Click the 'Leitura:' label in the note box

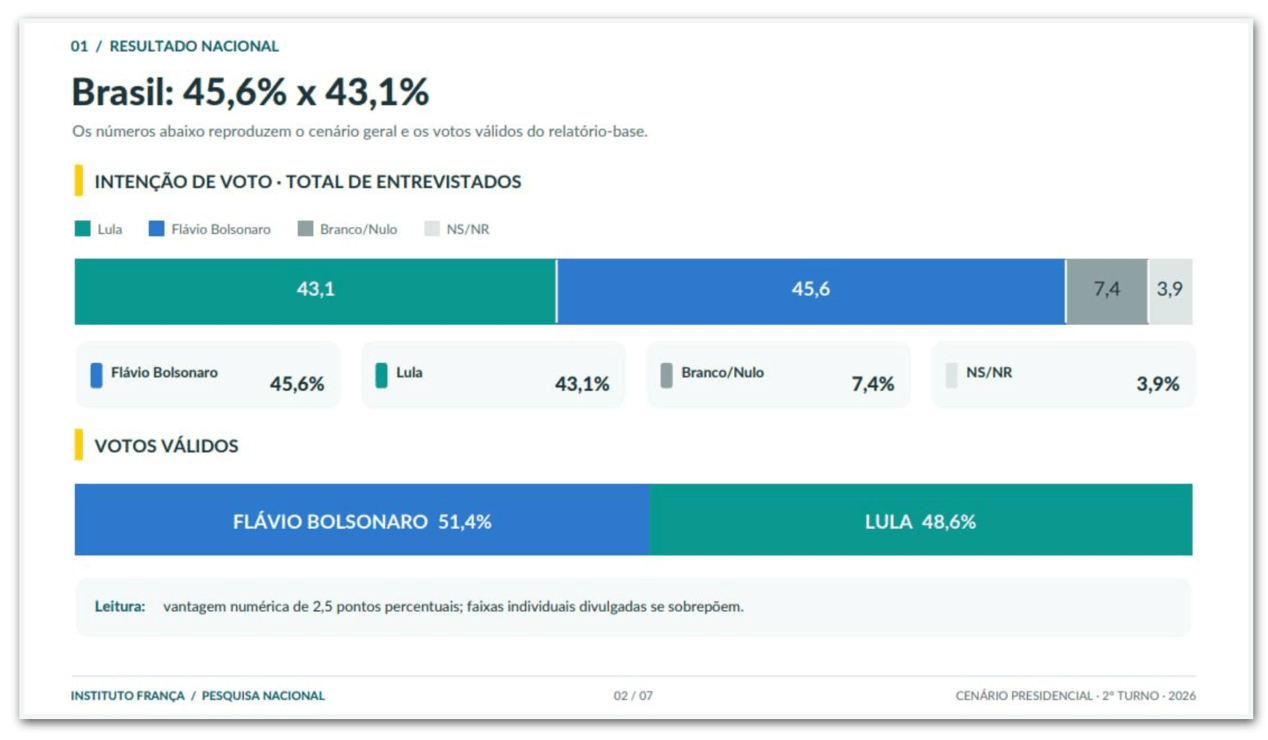pyautogui.click(x=120, y=606)
